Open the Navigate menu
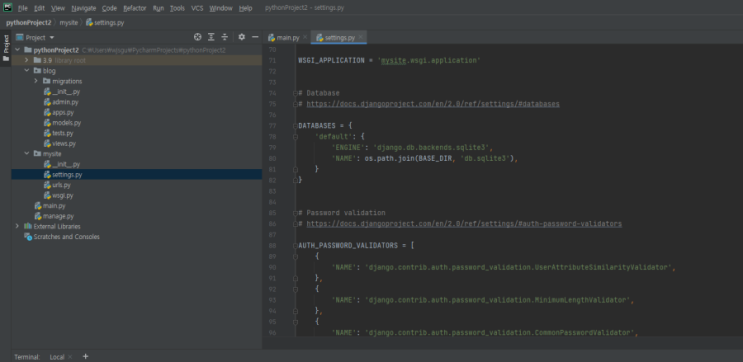 (x=84, y=8)
